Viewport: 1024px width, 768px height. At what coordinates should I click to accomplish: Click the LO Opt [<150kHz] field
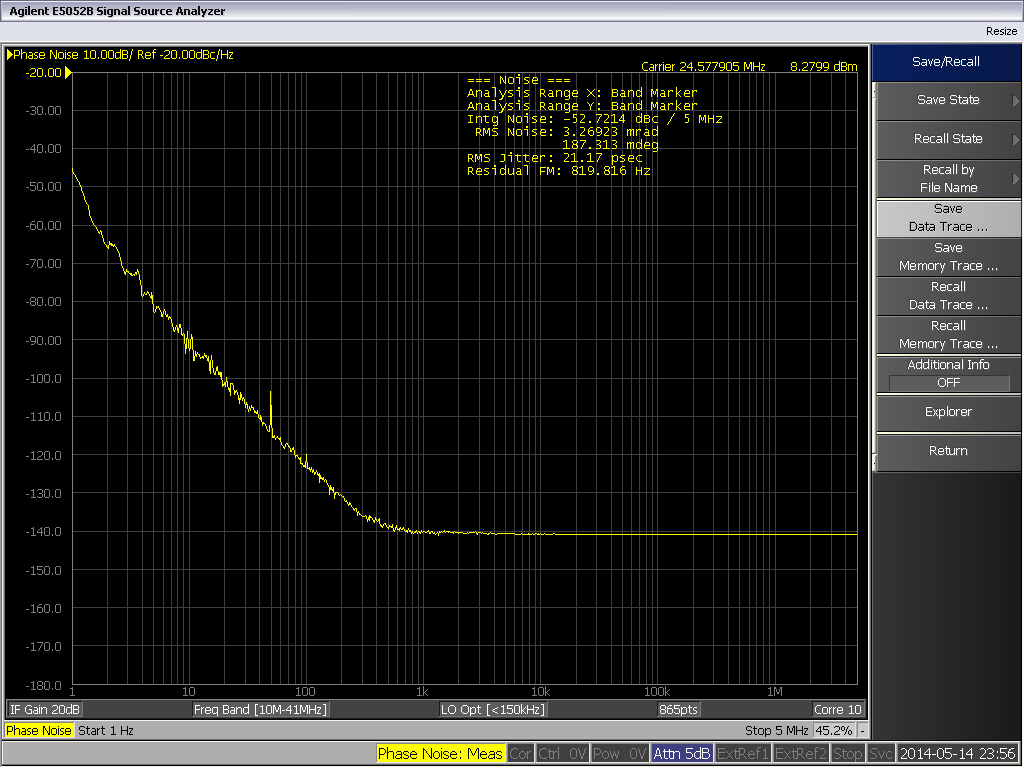pyautogui.click(x=493, y=710)
